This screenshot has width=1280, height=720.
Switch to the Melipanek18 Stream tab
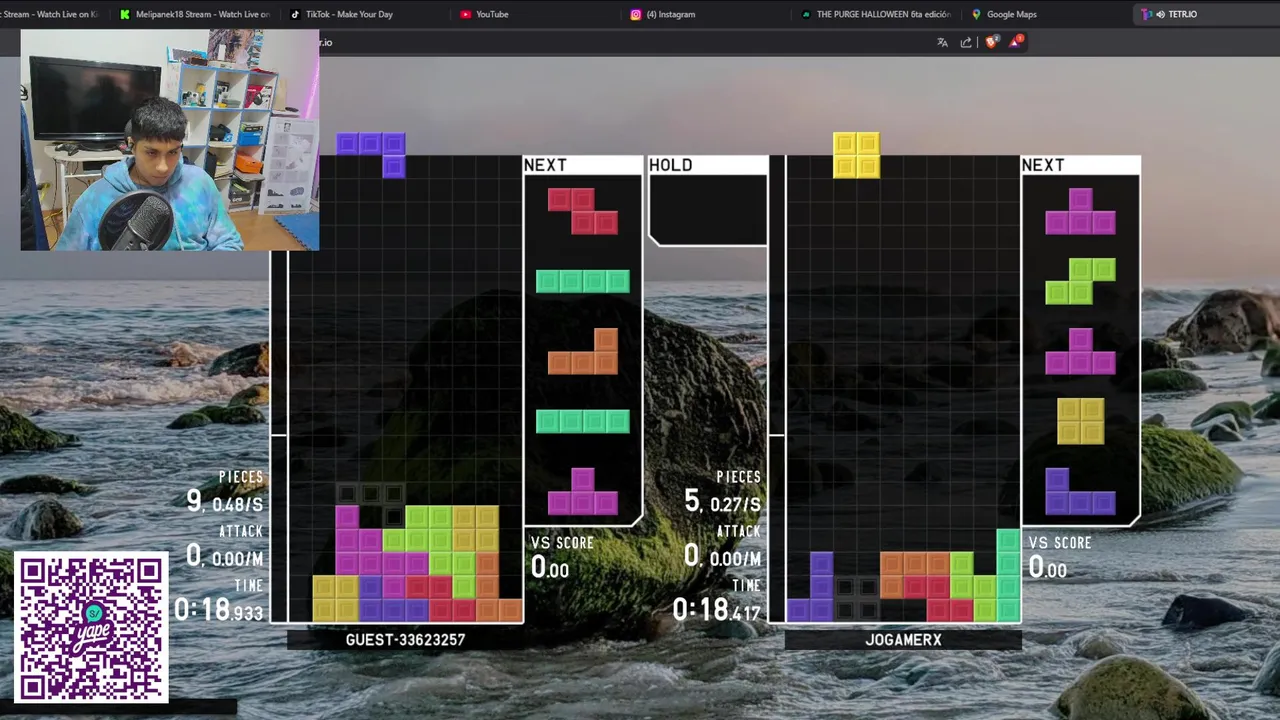[x=195, y=14]
